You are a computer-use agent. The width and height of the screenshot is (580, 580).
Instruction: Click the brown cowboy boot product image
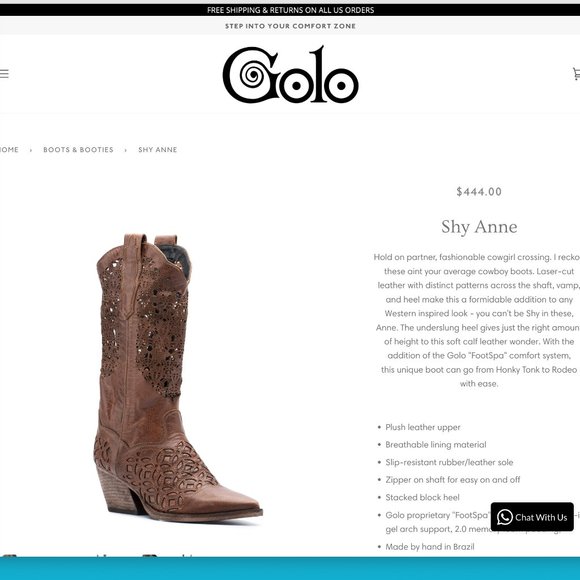[x=178, y=377]
